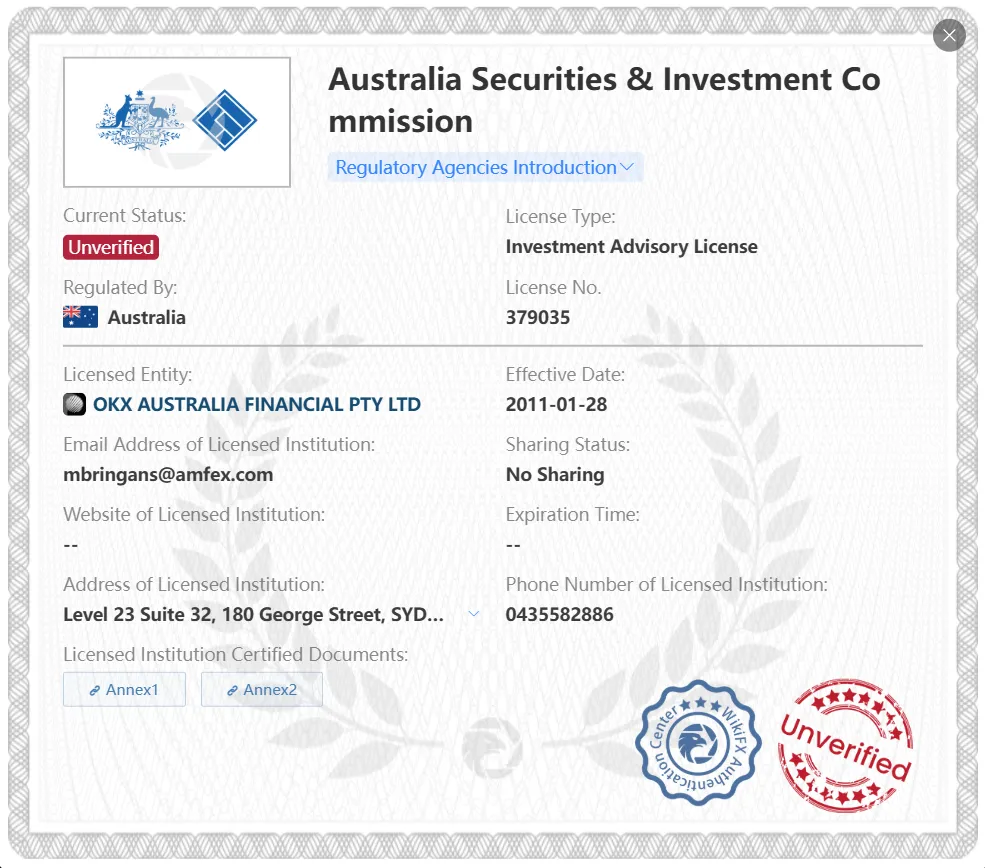
Task: Click the WikiFX Authentication Center seal
Action: [698, 743]
